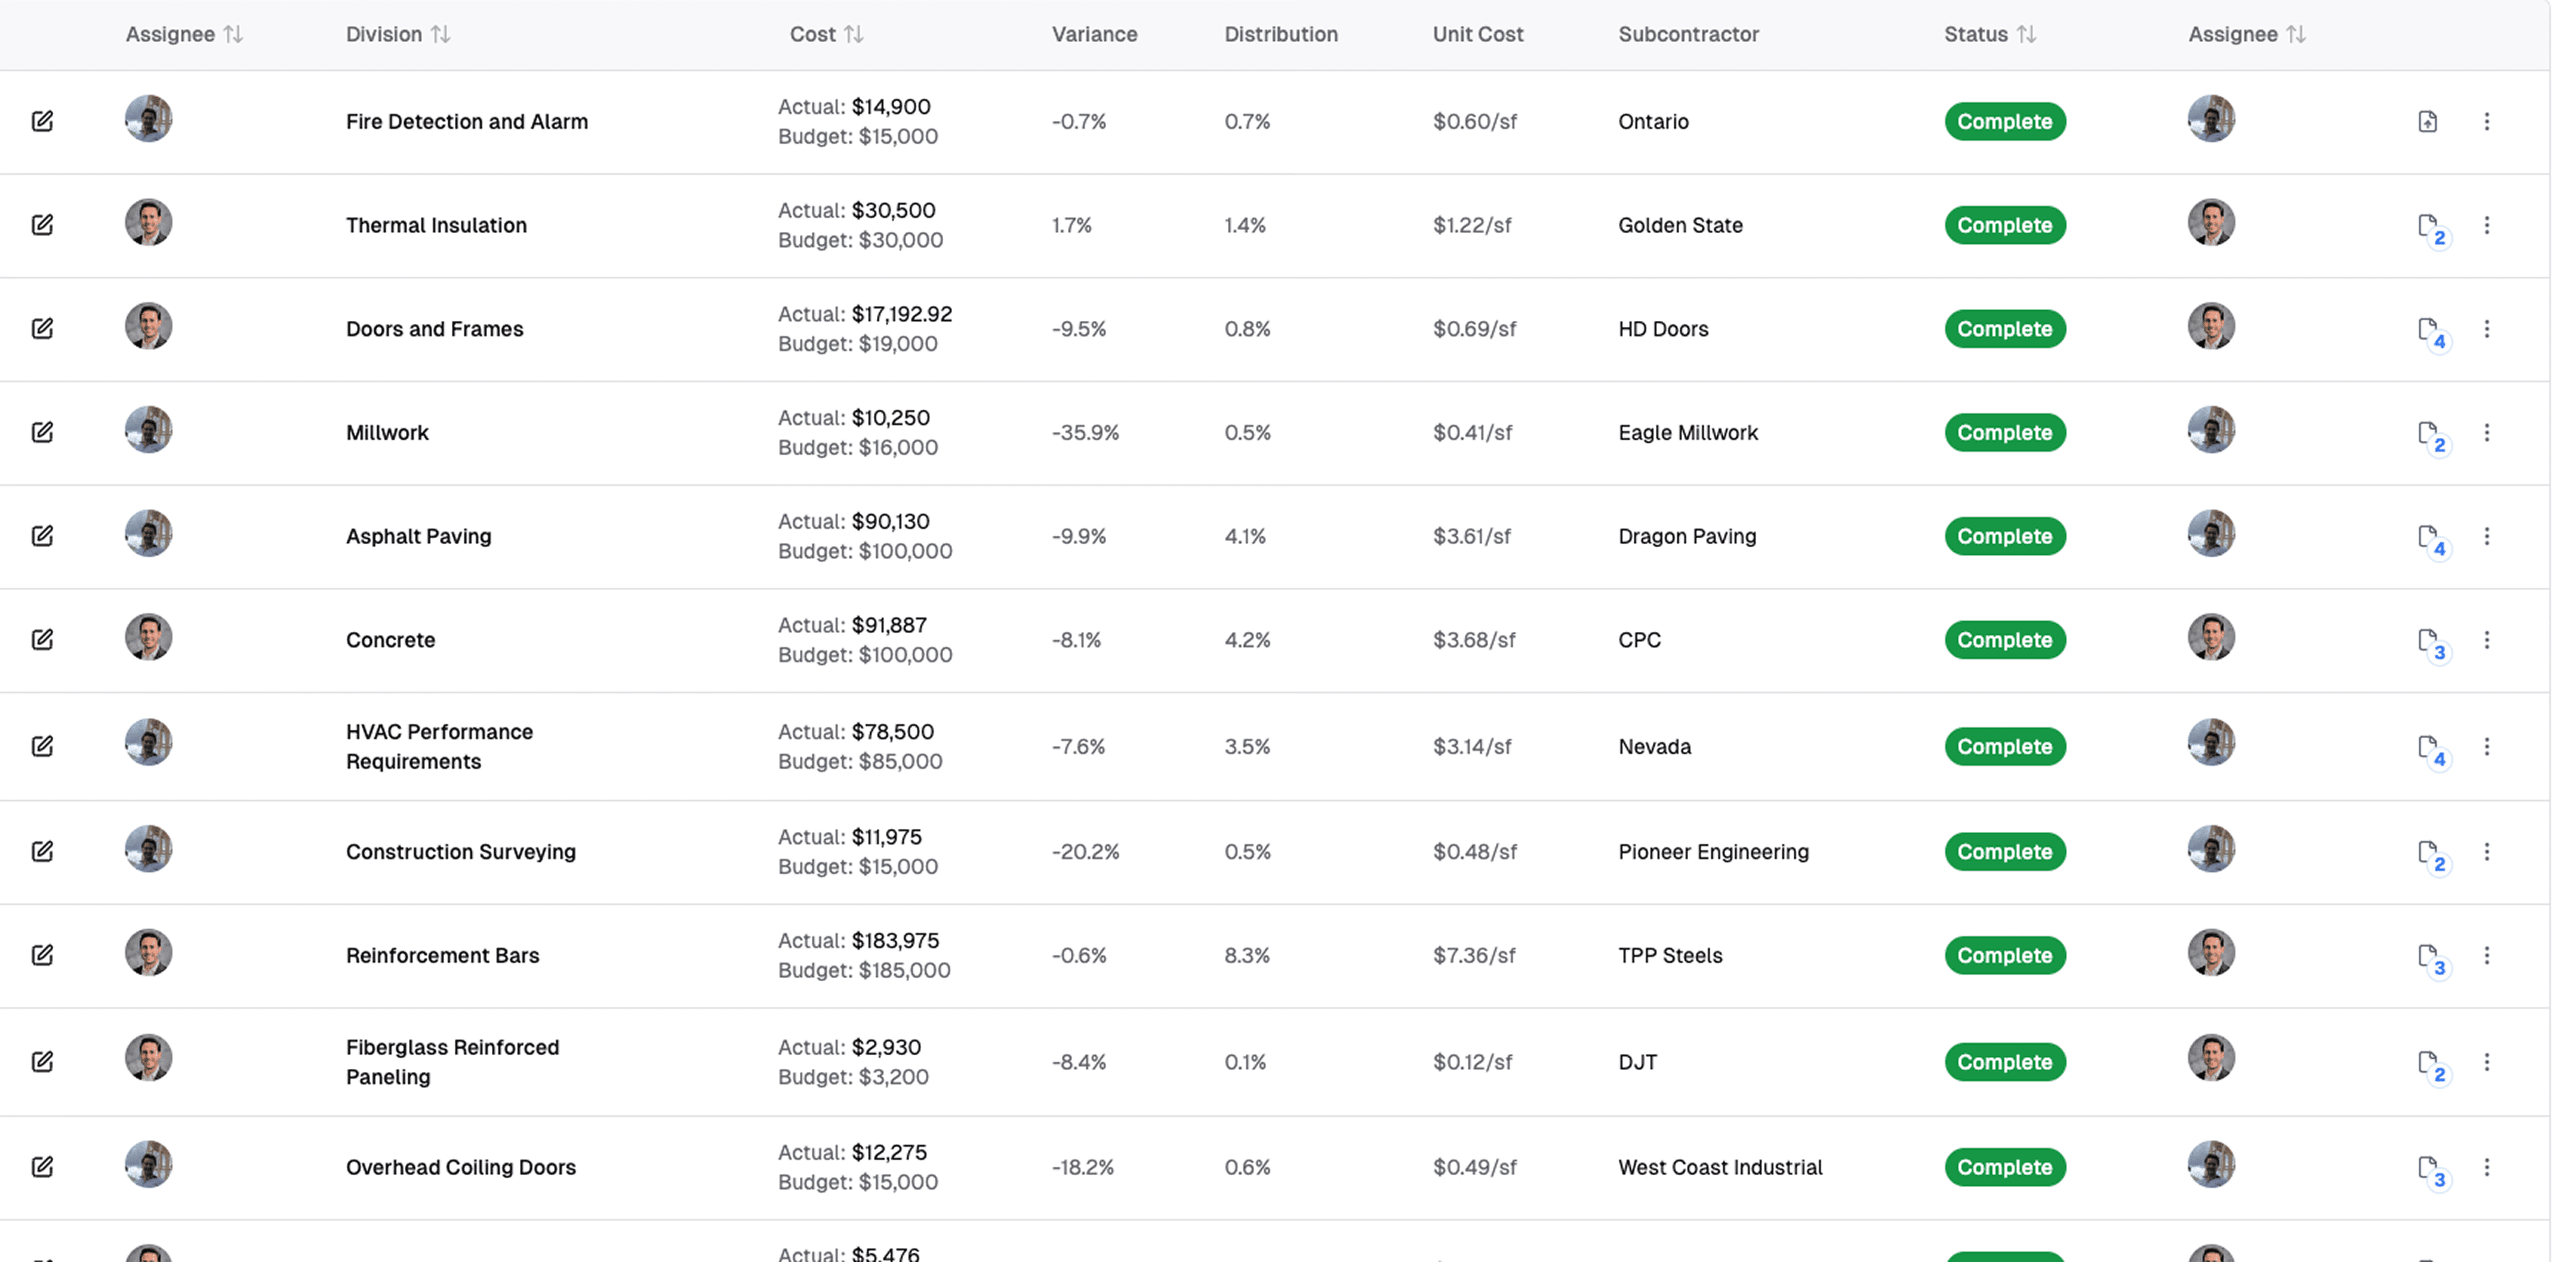
Task: Open edit pencil for Millwork row
Action: pos(42,432)
